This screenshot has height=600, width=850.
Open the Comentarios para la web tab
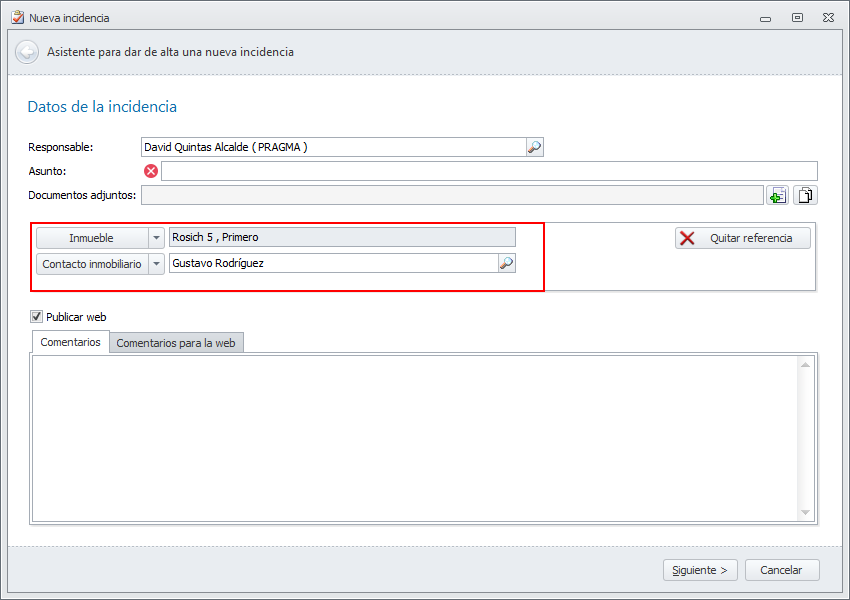(176, 343)
